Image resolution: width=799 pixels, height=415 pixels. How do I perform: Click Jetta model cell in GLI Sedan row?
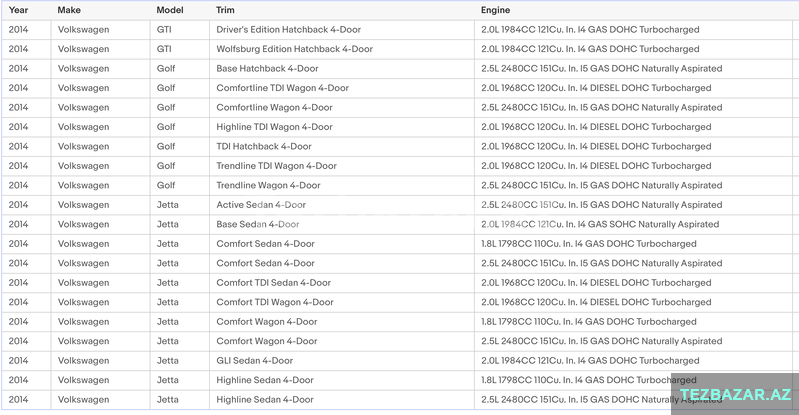click(168, 360)
